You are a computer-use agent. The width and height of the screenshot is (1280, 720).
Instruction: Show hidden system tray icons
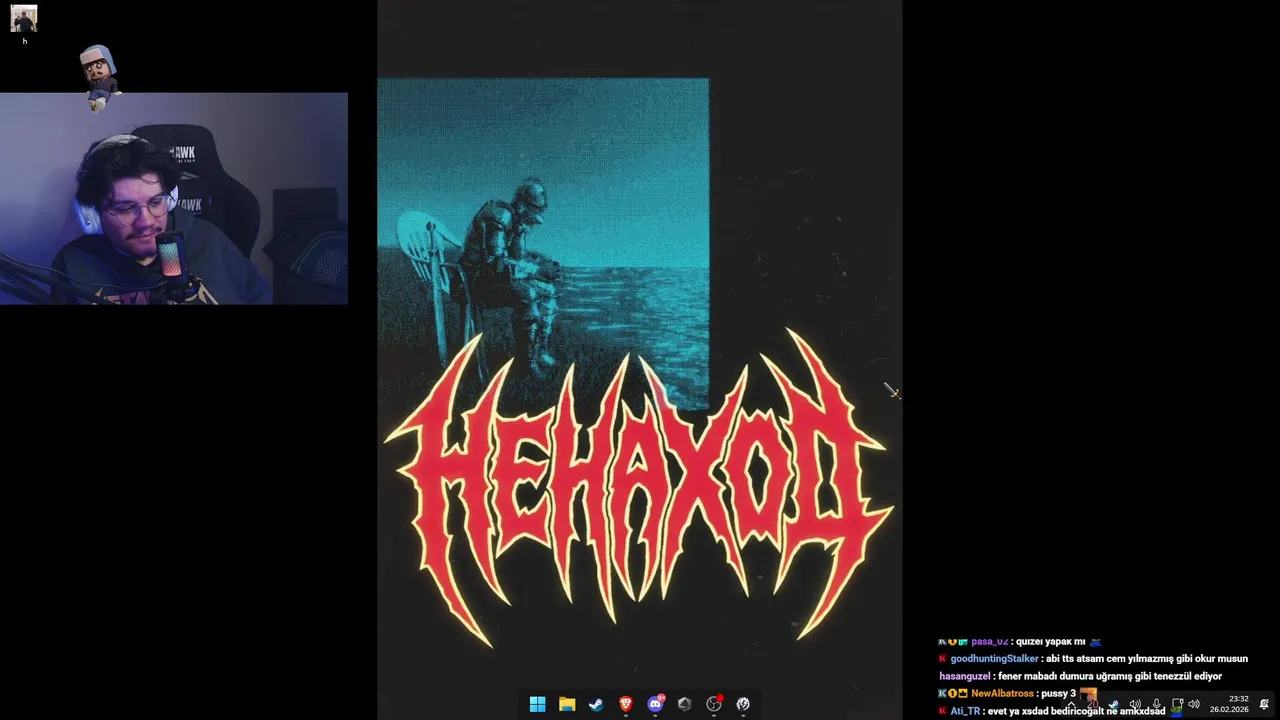(1072, 704)
